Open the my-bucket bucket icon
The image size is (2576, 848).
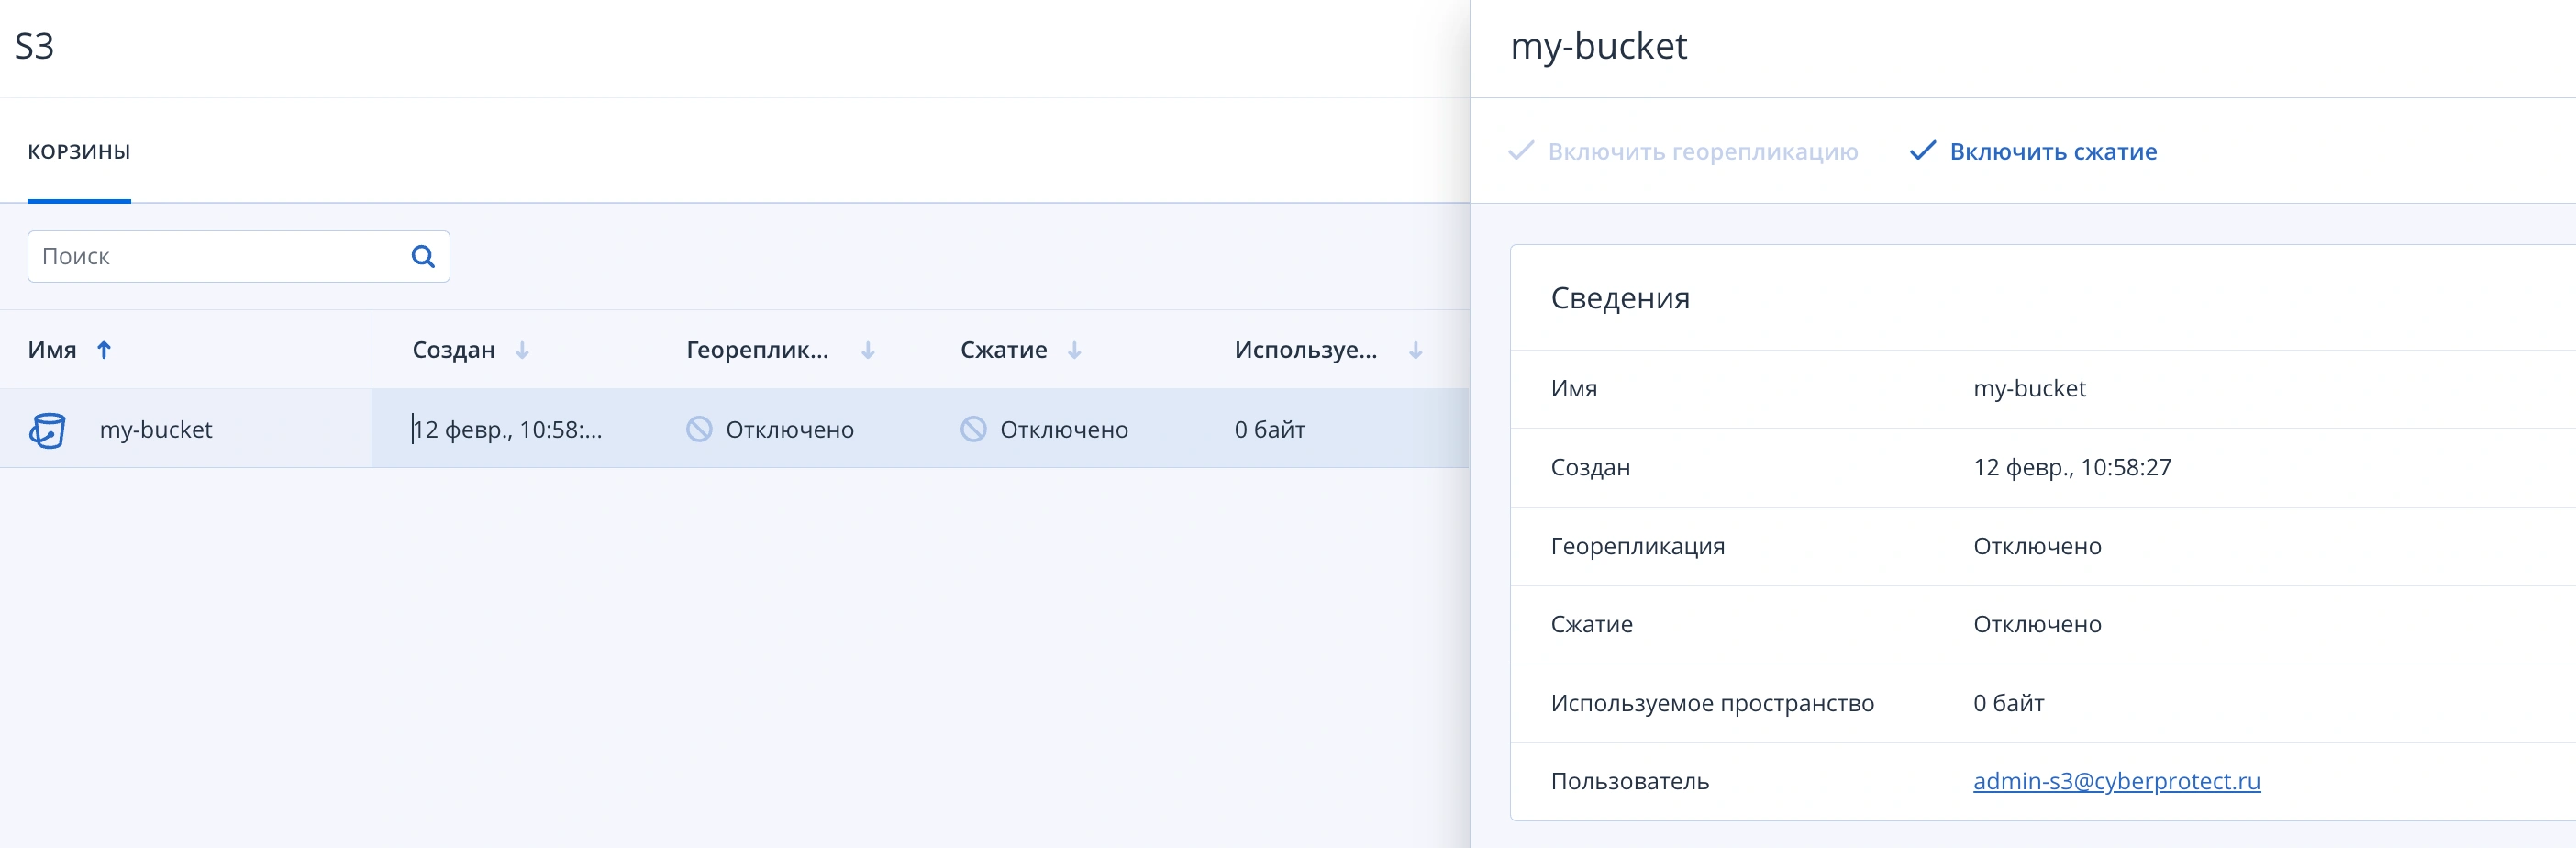pyautogui.click(x=47, y=429)
